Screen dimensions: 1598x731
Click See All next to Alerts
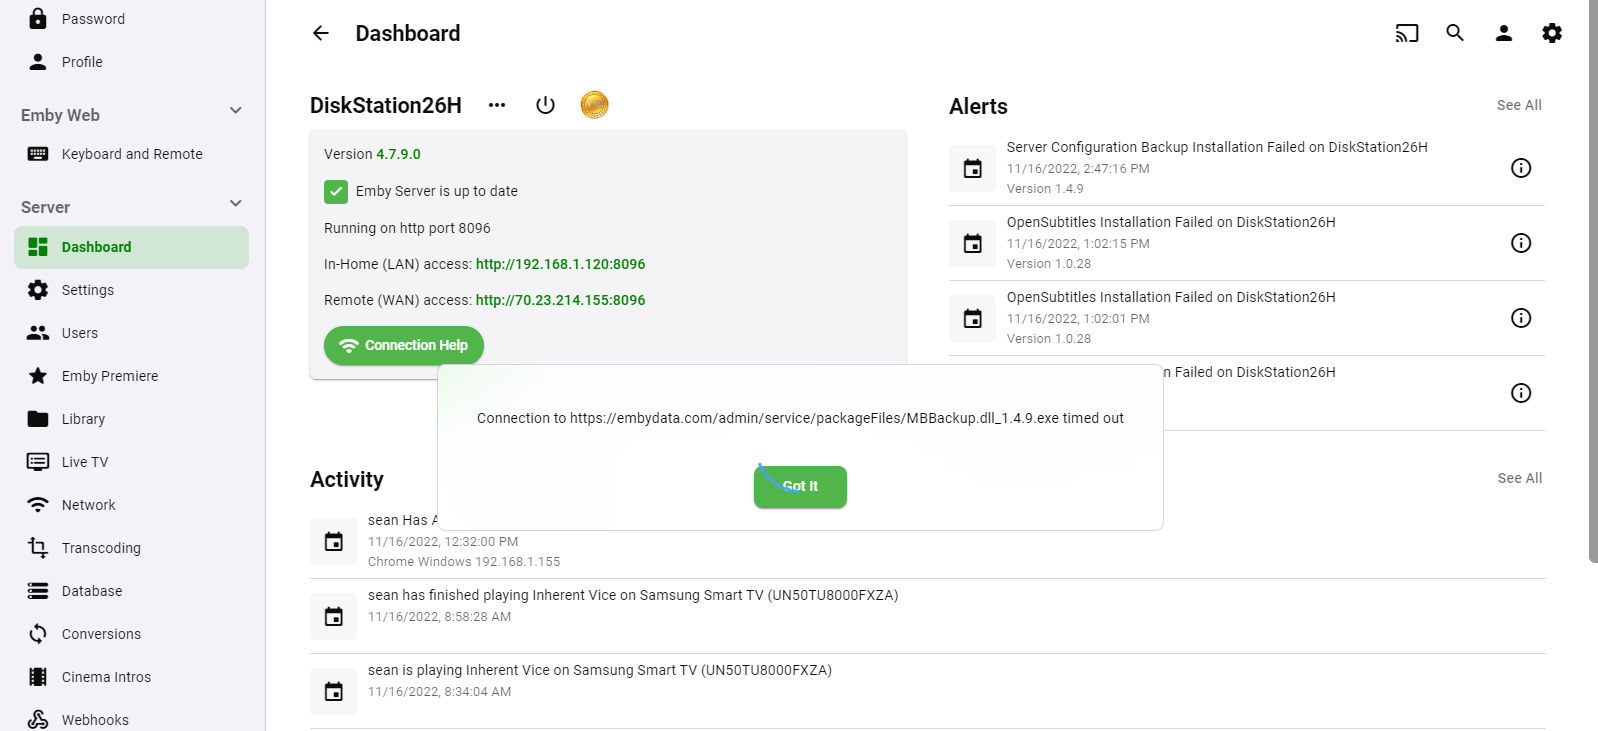click(x=1518, y=105)
